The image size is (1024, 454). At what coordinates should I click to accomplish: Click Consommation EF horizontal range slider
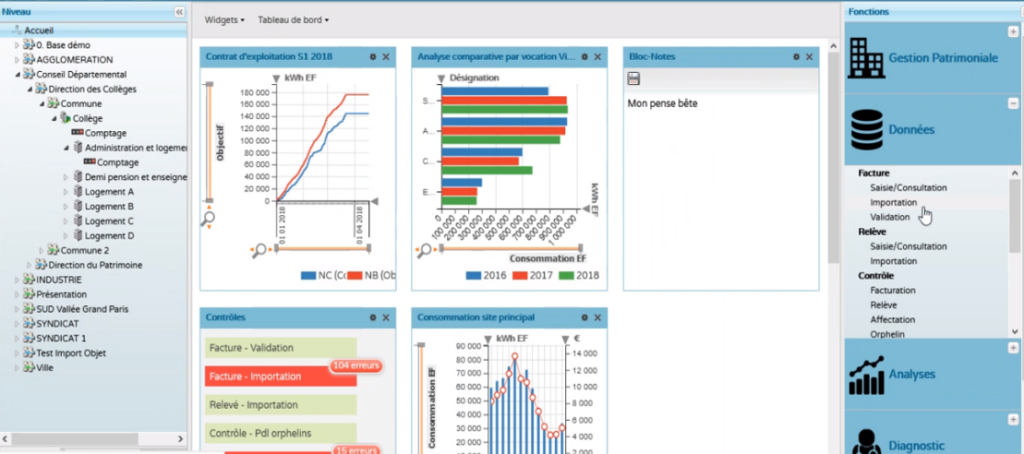[x=511, y=248]
